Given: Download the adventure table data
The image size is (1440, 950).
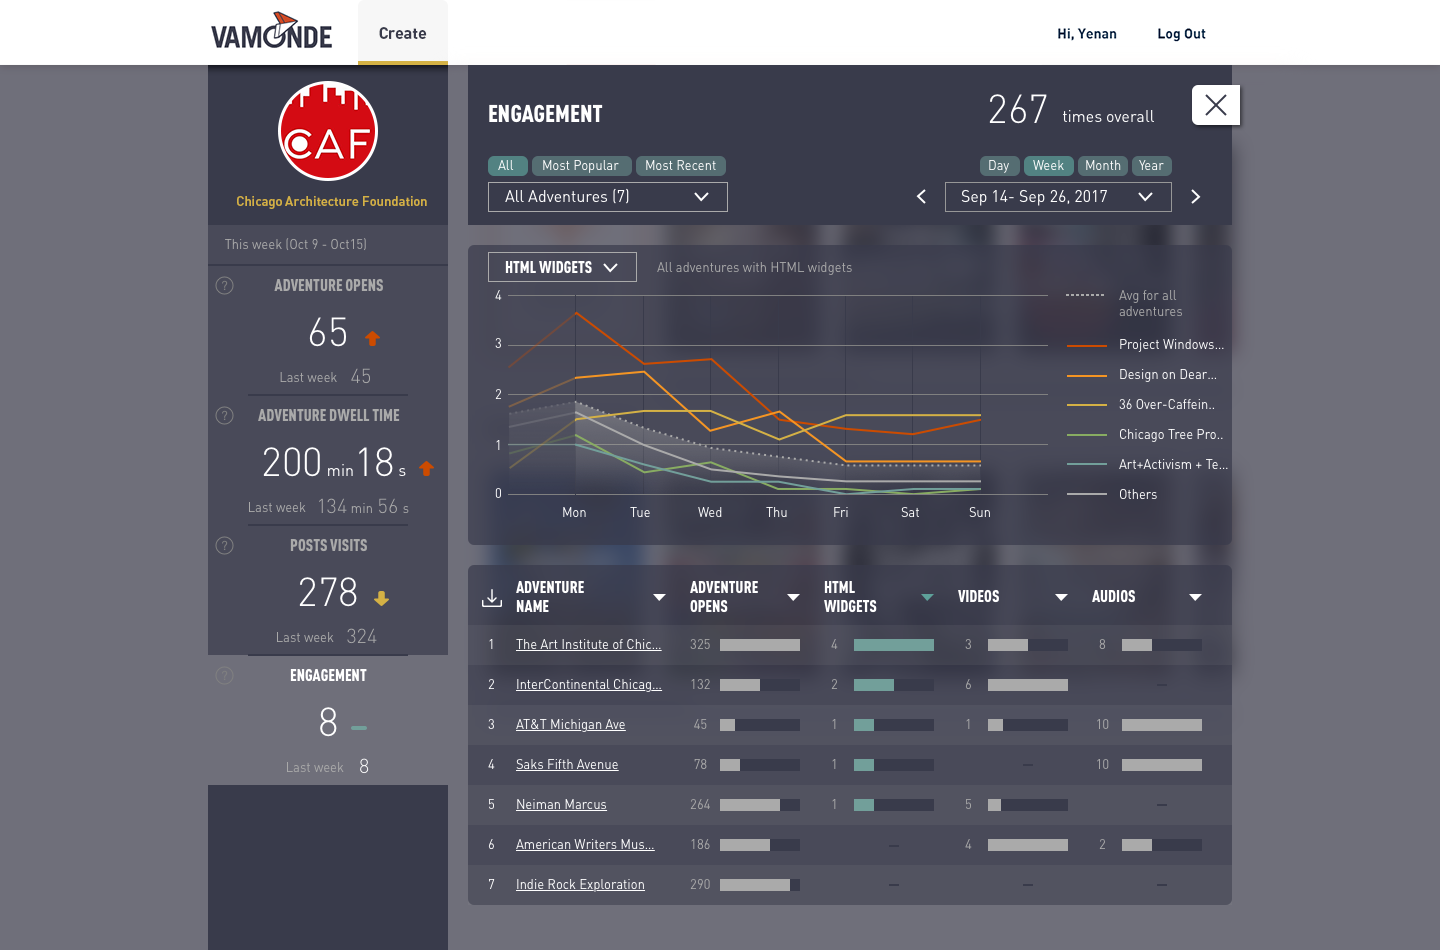Looking at the screenshot, I should (492, 597).
